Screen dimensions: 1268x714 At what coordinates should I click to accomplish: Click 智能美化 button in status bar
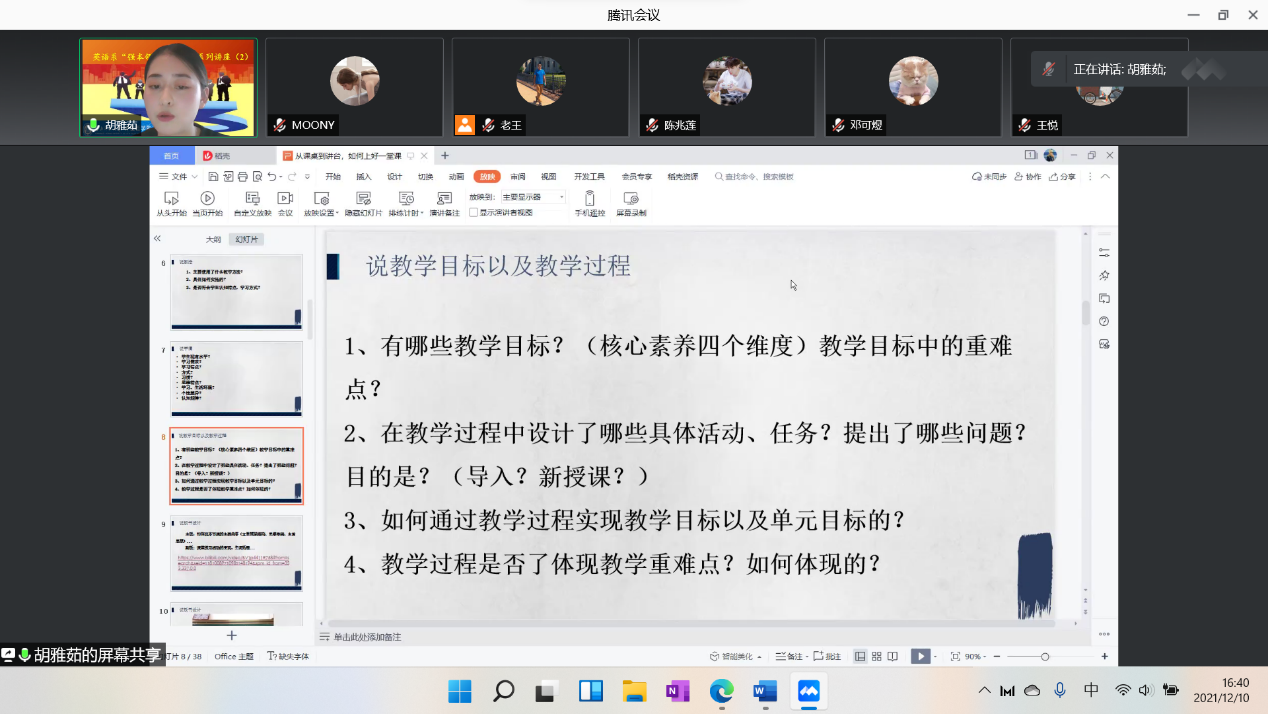735,656
